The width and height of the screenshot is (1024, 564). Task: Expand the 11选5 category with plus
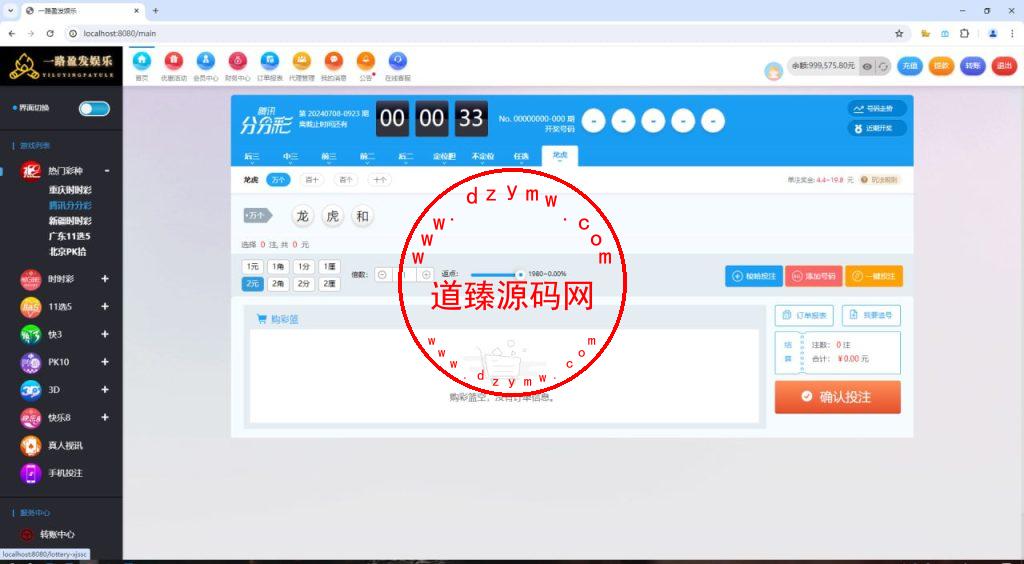coord(104,307)
